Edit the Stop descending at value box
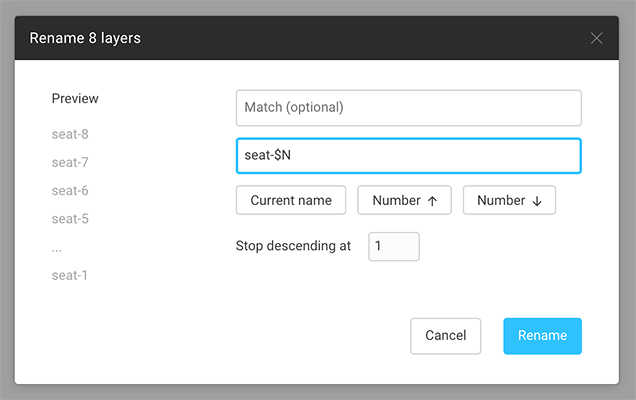Screen dimensions: 636x400 (x=394, y=246)
